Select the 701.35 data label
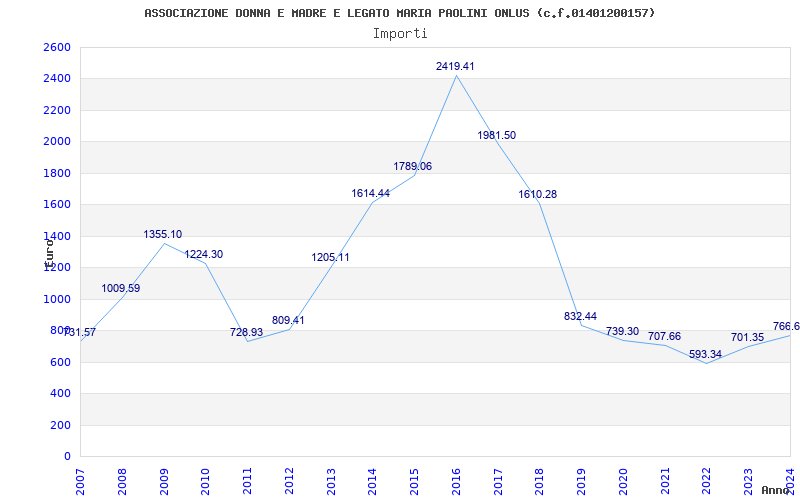The image size is (800, 500). click(x=747, y=337)
